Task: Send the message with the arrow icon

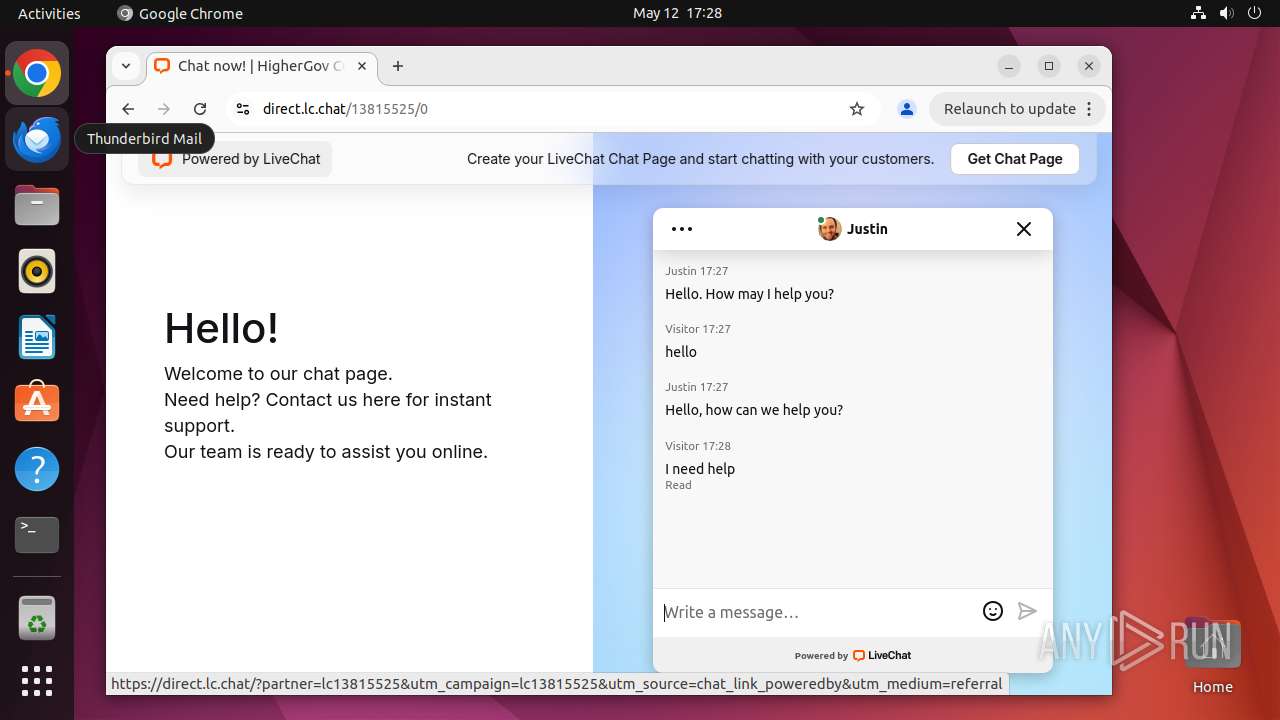Action: (1027, 611)
